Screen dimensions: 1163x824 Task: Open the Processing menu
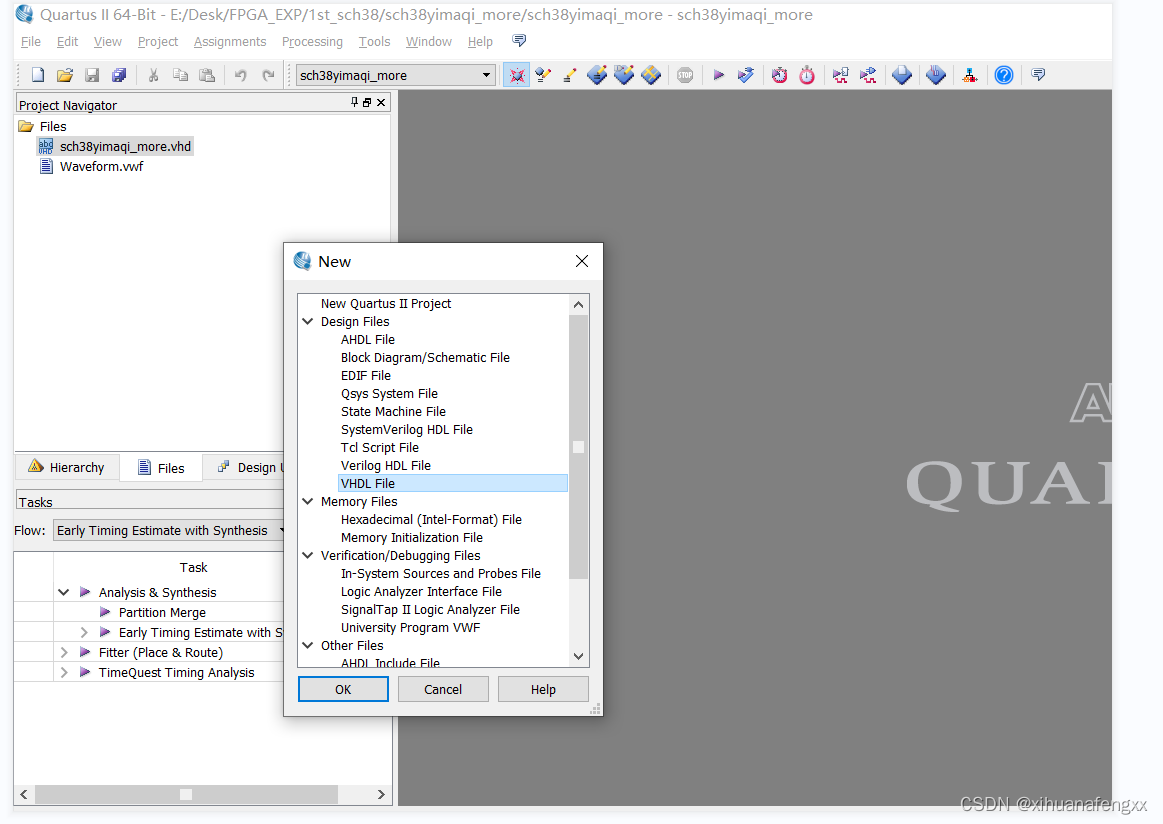(312, 42)
